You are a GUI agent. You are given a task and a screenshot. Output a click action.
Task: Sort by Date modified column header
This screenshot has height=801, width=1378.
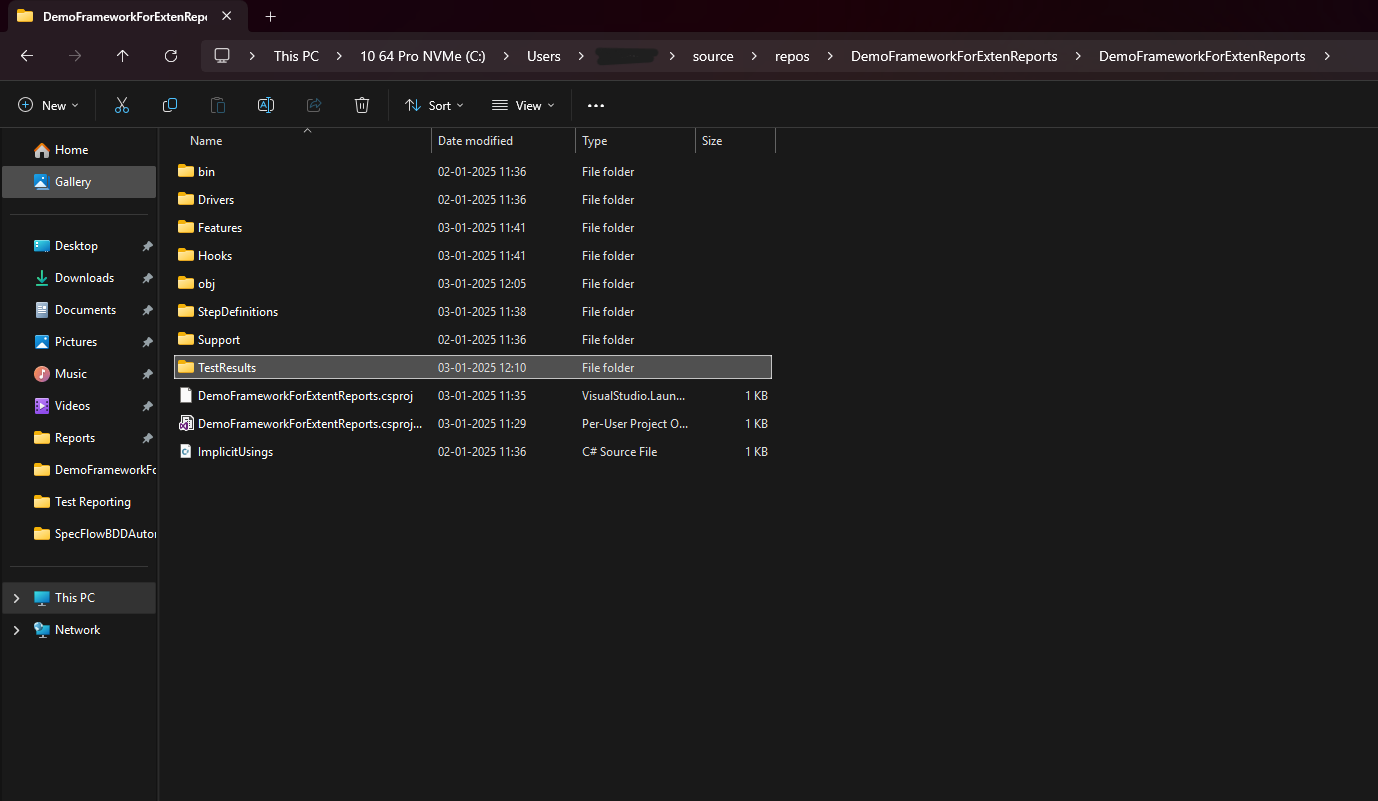click(x=504, y=141)
